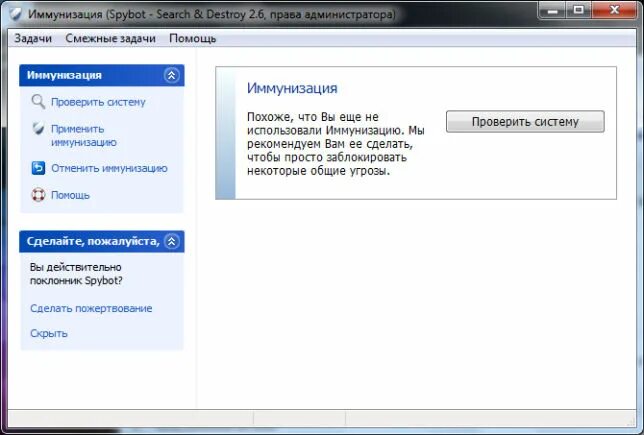Viewport: 644px width, 435px height.
Task: Click the text 'Вы действительно поклонник Spybot?'
Action: [x=76, y=274]
